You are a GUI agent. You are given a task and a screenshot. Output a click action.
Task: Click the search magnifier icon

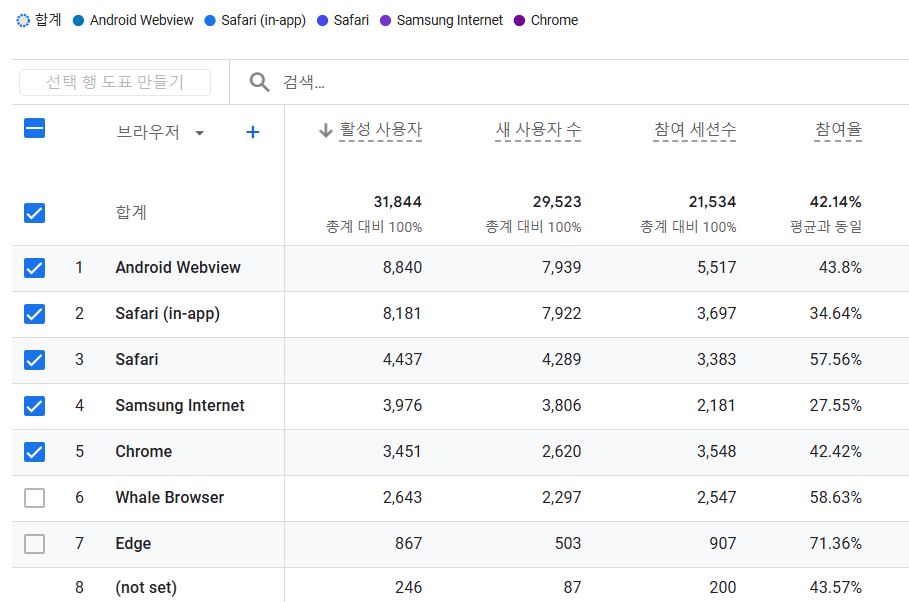click(259, 82)
